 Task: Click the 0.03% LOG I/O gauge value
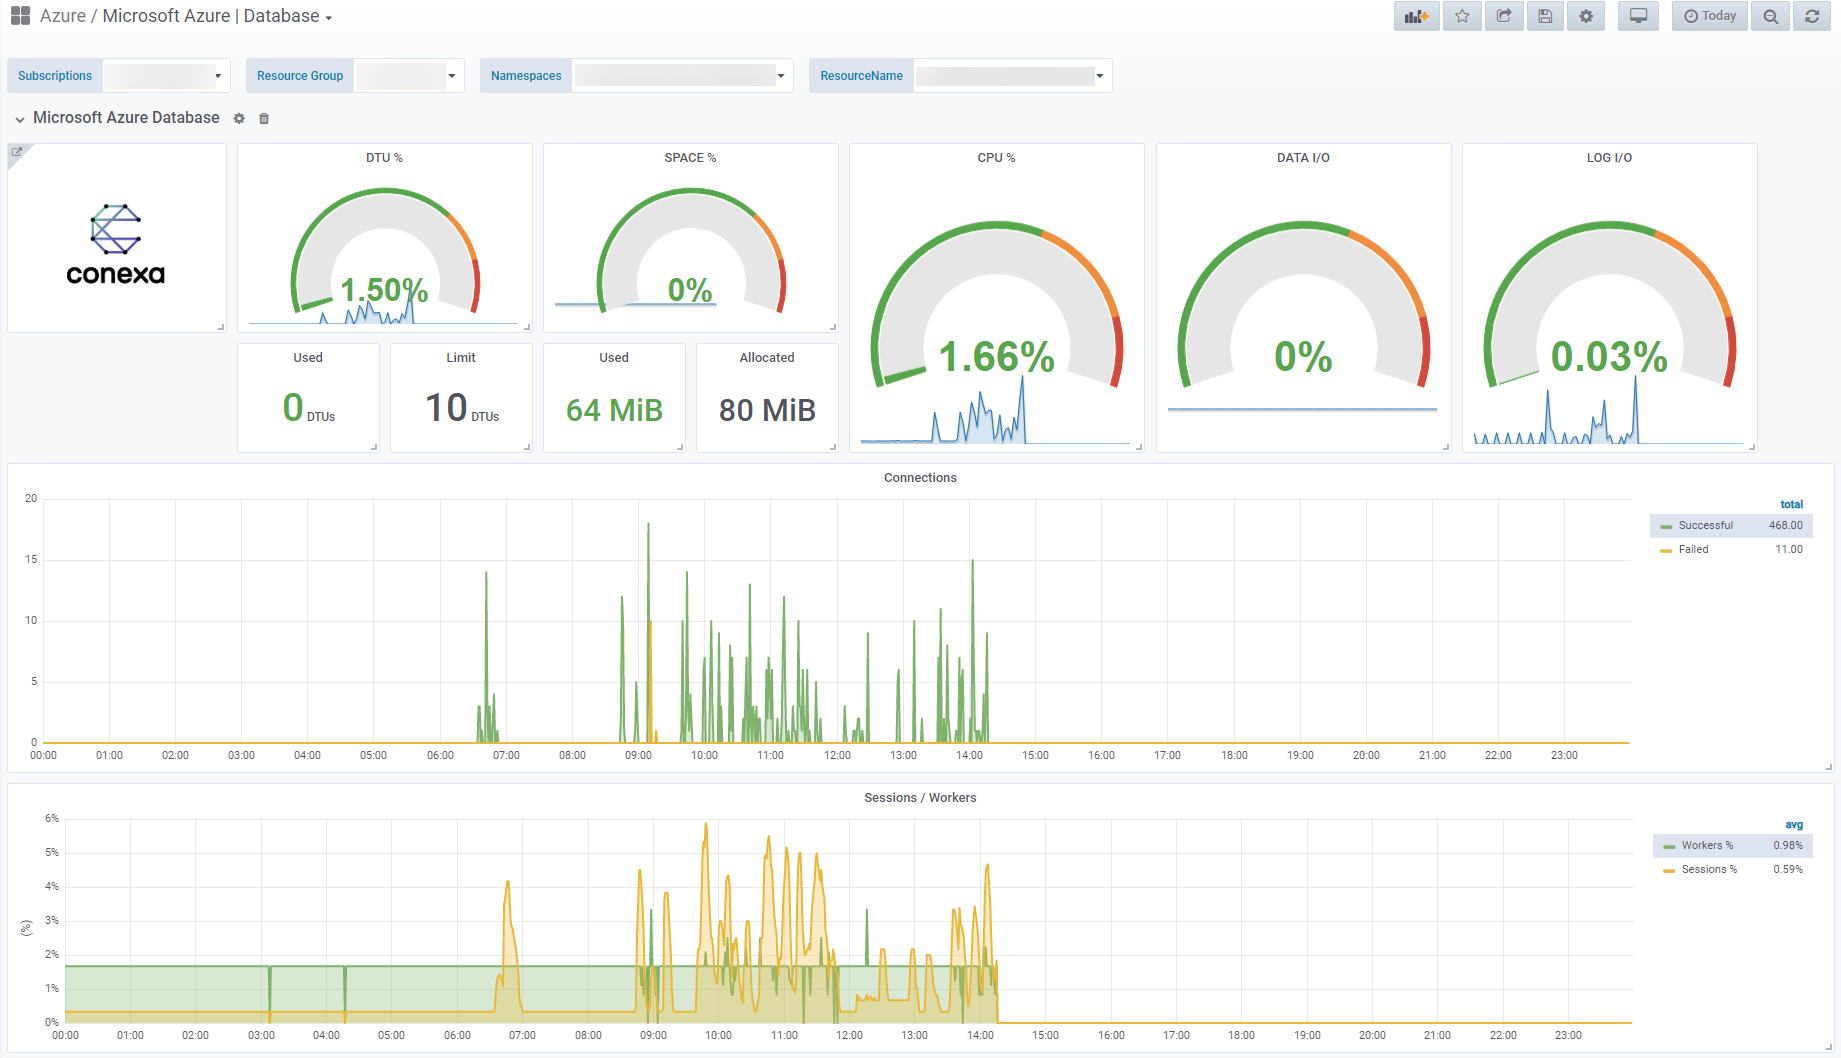[x=1609, y=357]
